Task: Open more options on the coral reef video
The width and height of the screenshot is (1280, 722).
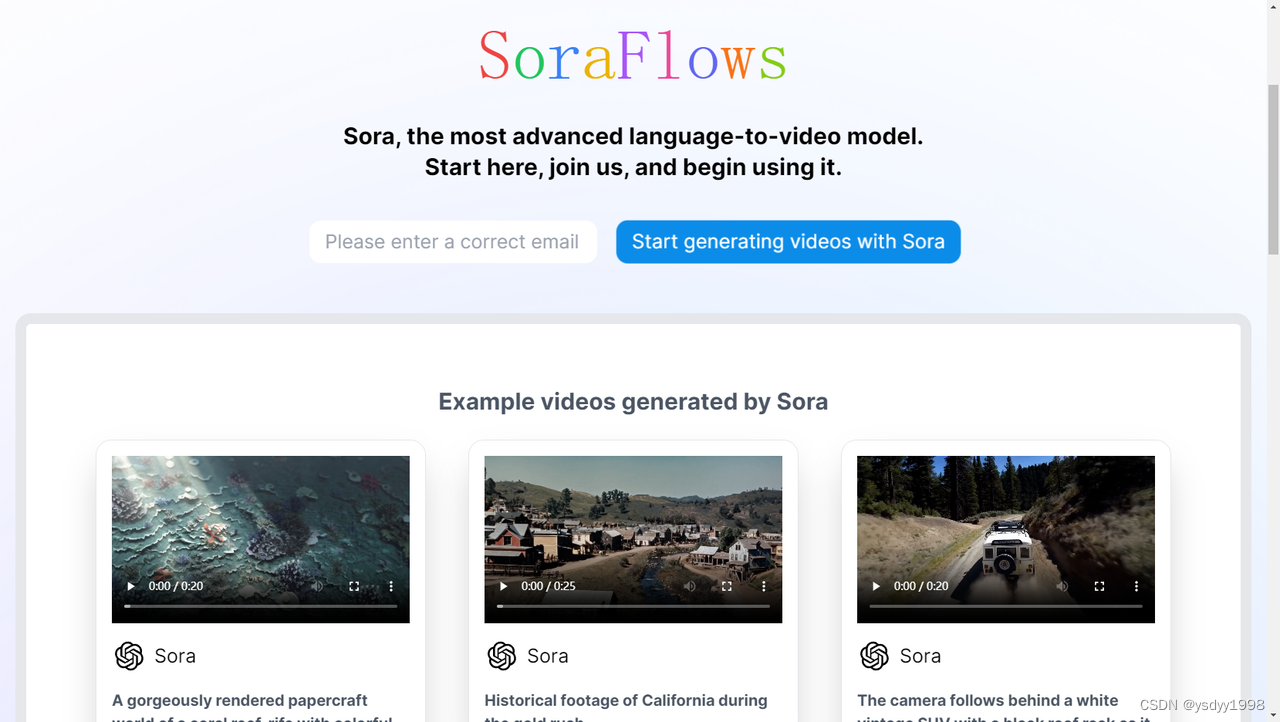Action: click(x=391, y=586)
